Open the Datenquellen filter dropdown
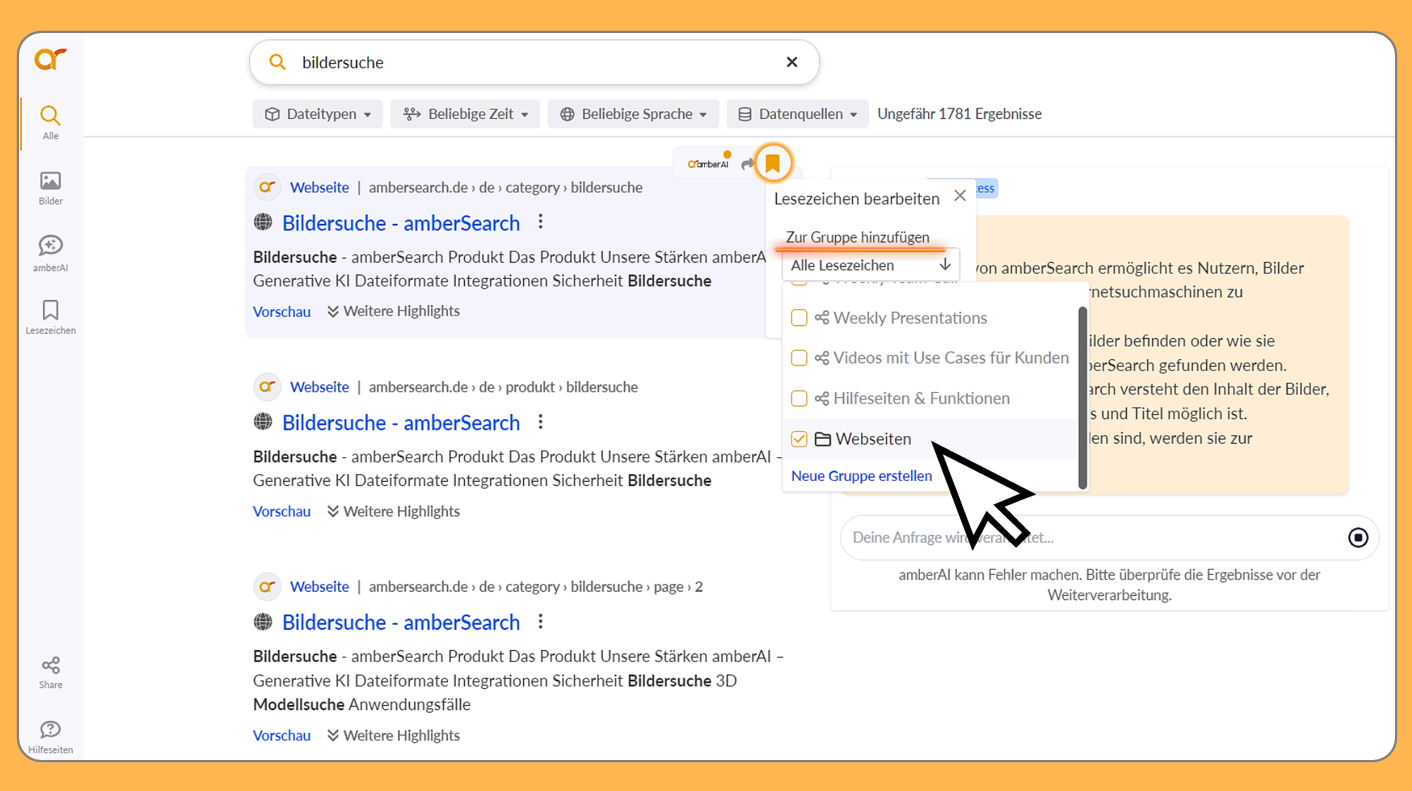Screen dimensions: 1412x791 [798, 114]
